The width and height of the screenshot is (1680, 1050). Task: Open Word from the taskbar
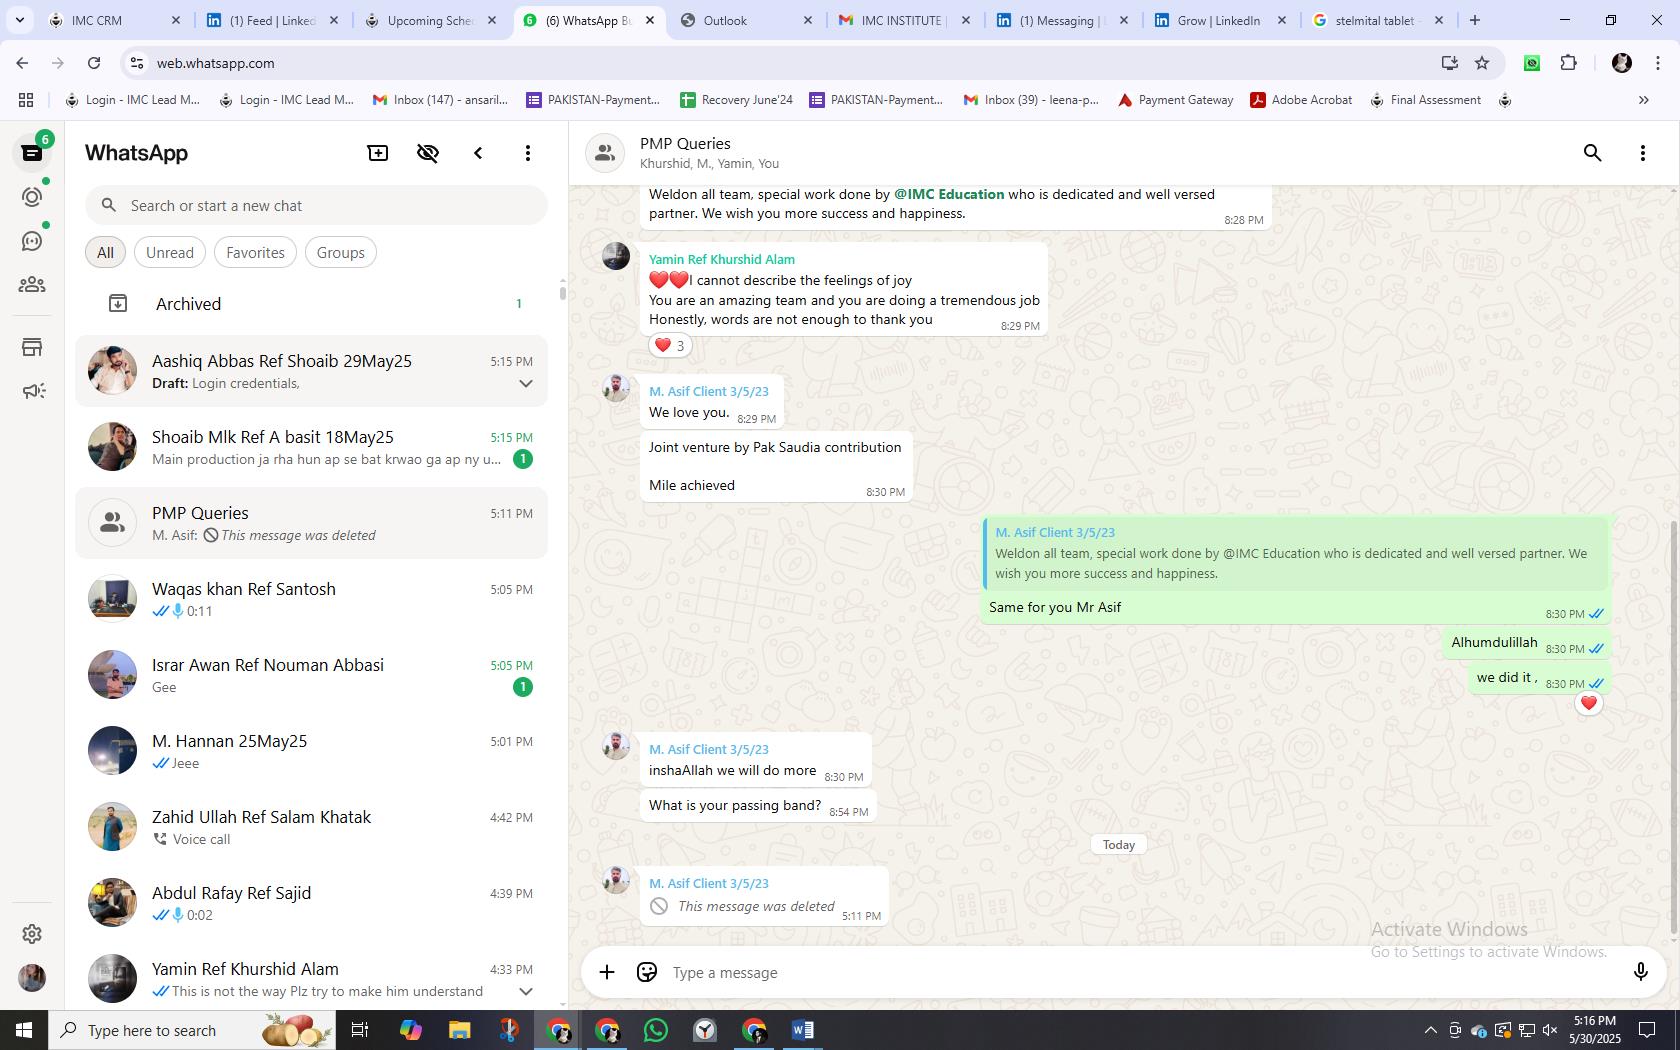click(803, 1030)
